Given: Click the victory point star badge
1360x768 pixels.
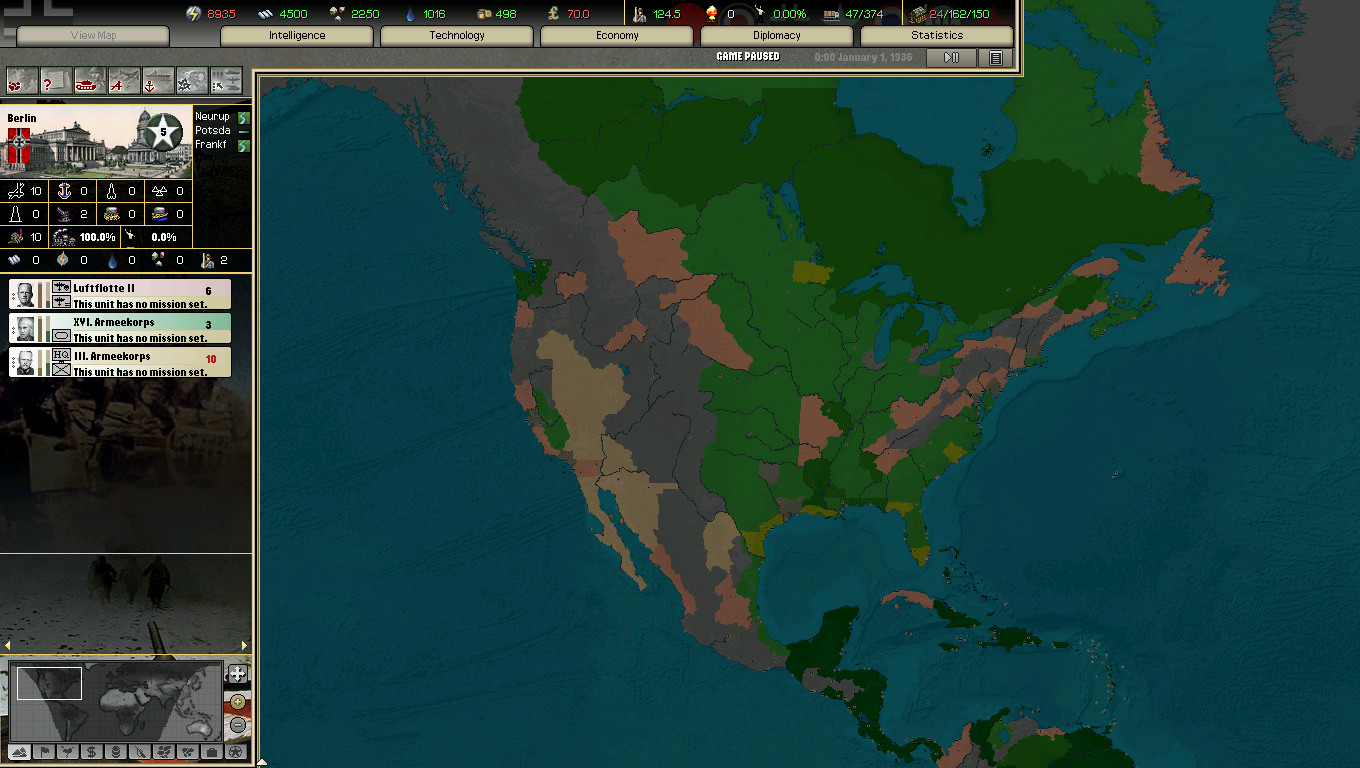Looking at the screenshot, I should [163, 131].
